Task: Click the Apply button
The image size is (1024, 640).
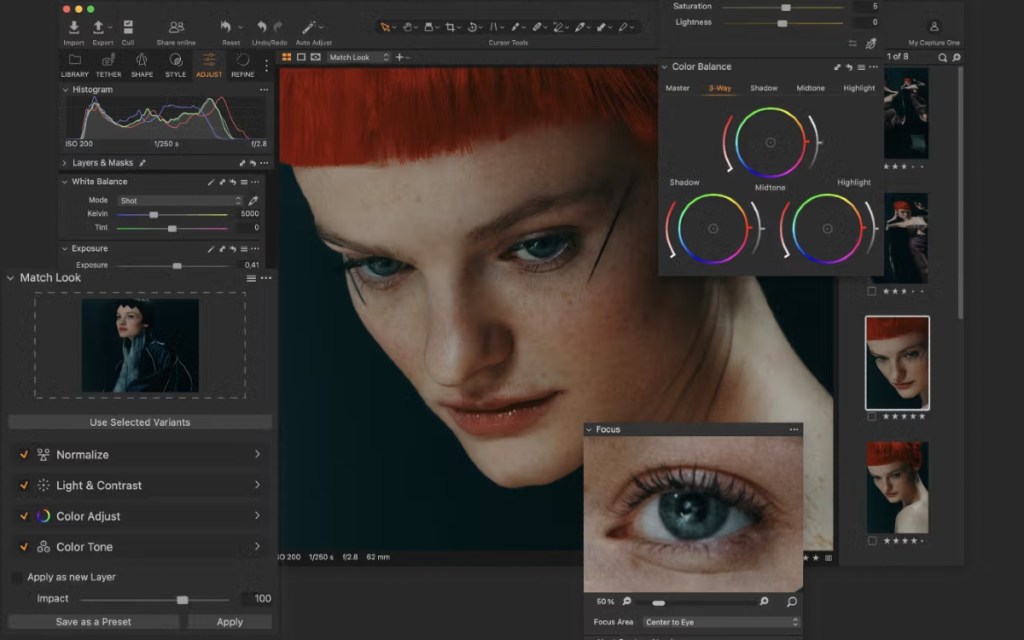Action: (229, 621)
